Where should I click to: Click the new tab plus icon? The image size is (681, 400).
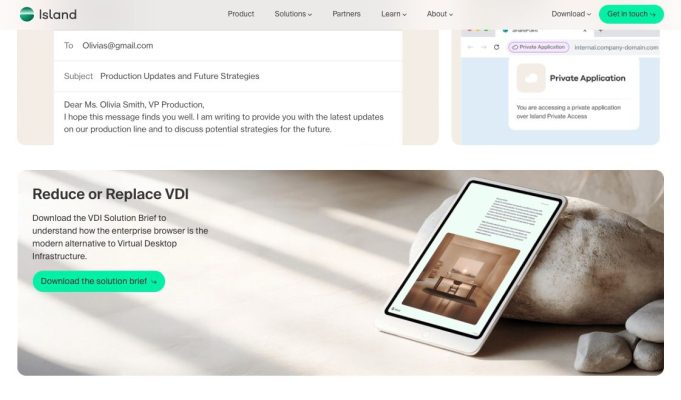601,31
